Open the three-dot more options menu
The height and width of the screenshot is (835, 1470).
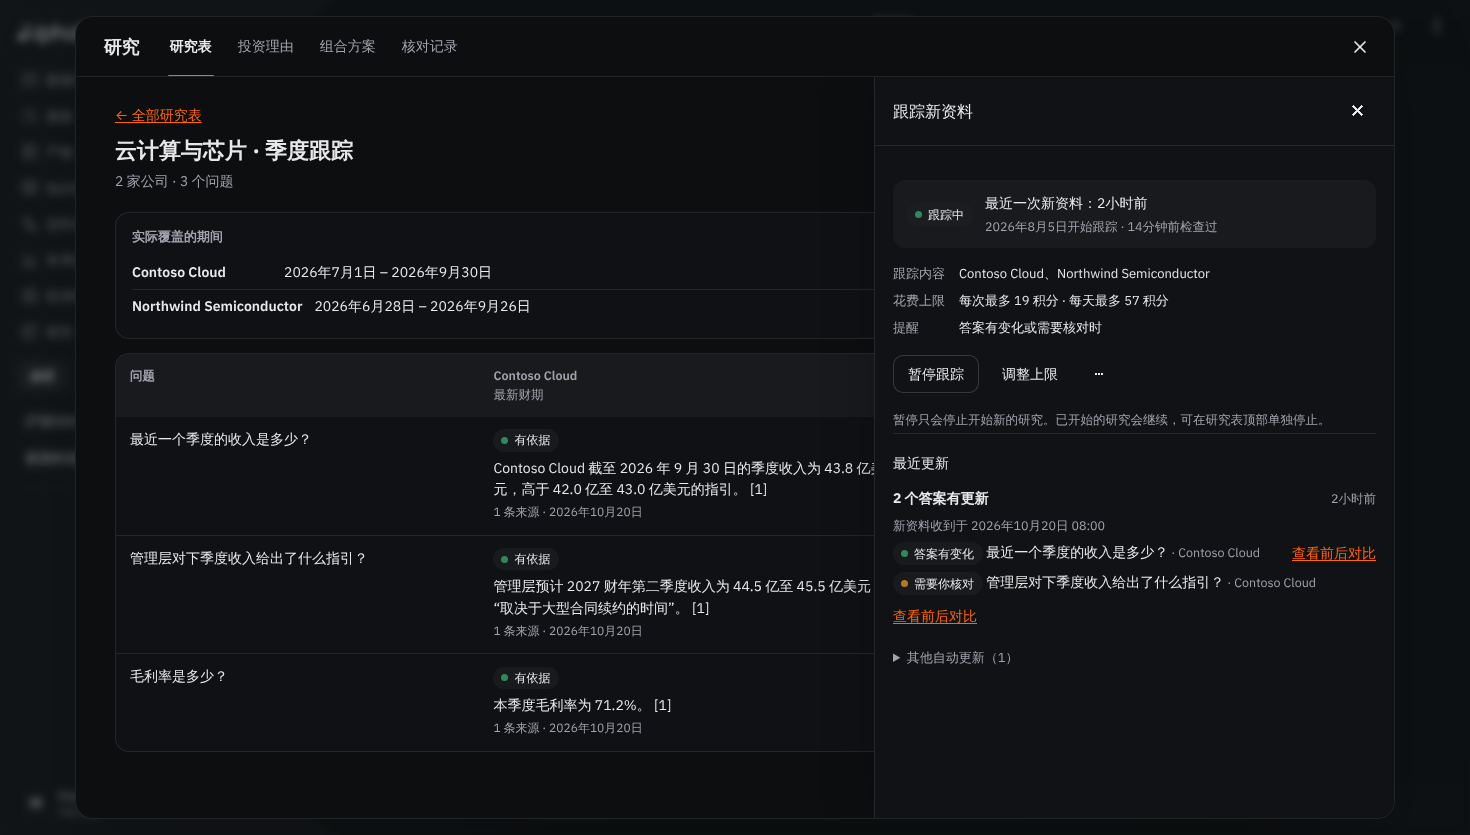coord(1099,374)
